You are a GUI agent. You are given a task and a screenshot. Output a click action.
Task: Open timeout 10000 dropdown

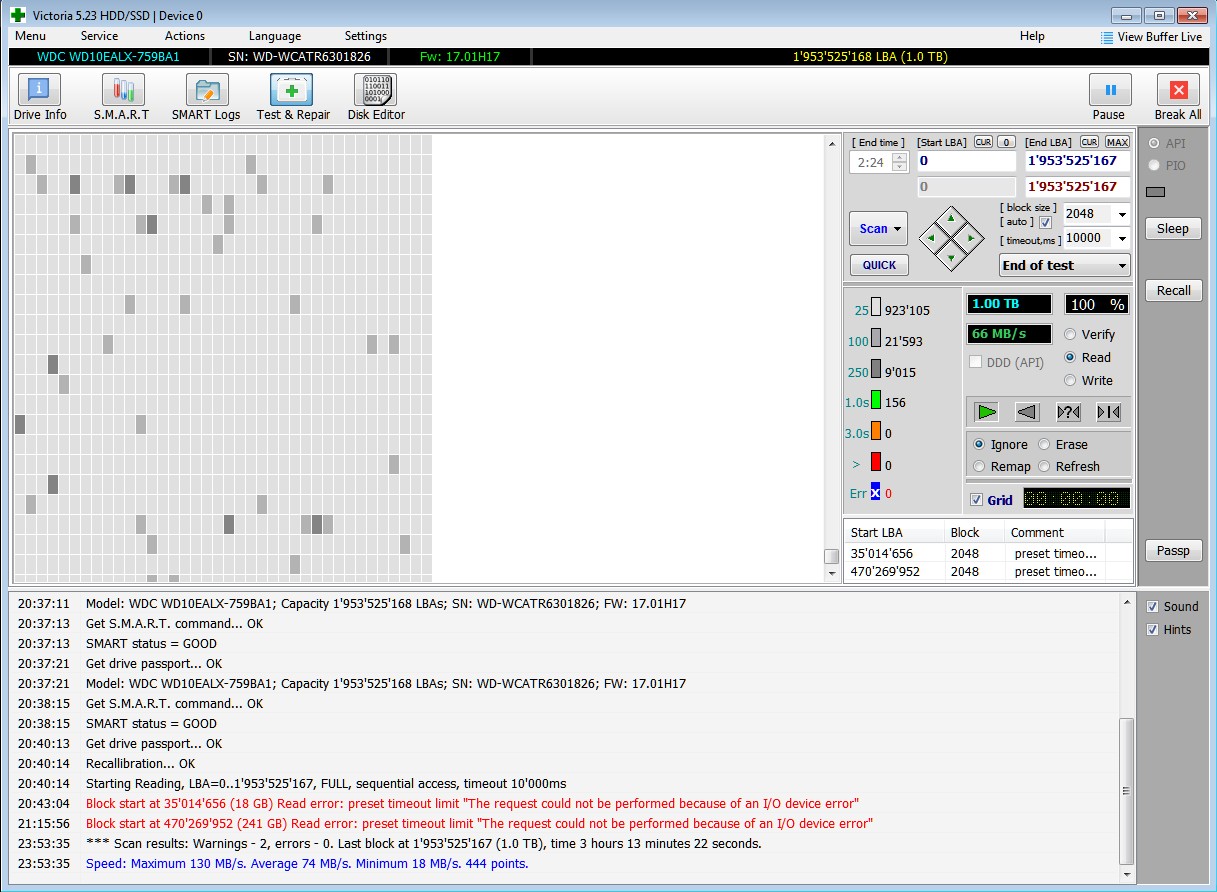coord(1122,238)
